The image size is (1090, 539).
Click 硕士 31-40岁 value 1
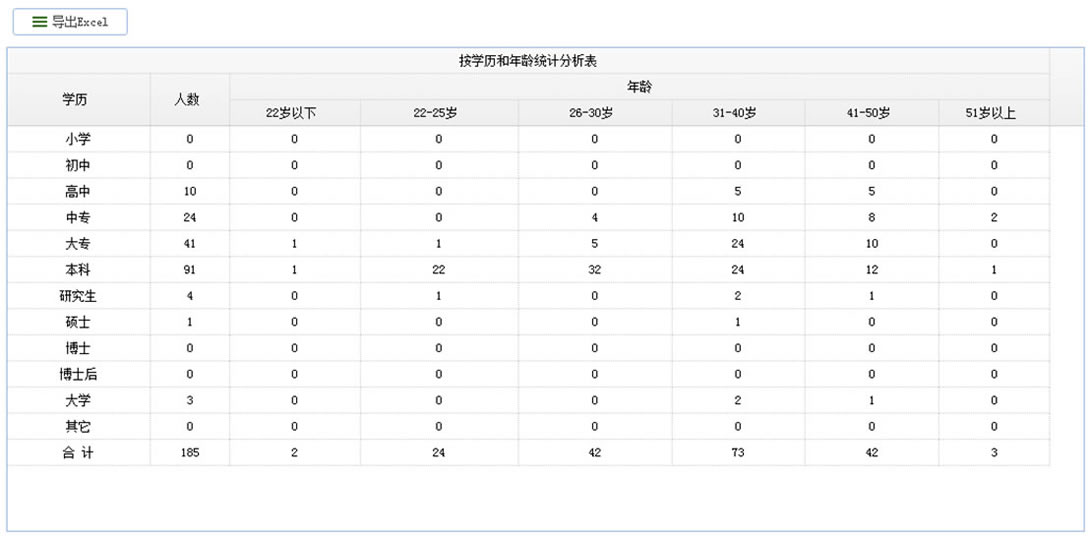(738, 322)
